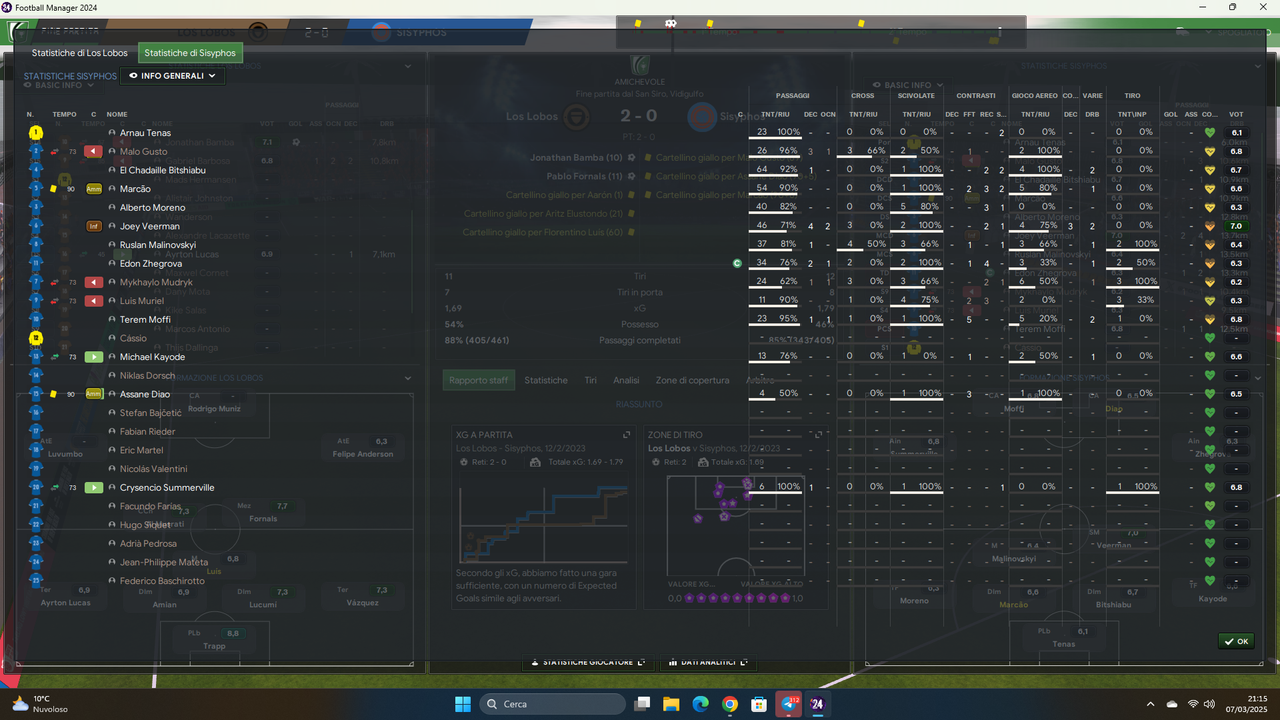1280x720 pixels.
Task: Expand the Zone di tiro panel
Action: coord(819,435)
